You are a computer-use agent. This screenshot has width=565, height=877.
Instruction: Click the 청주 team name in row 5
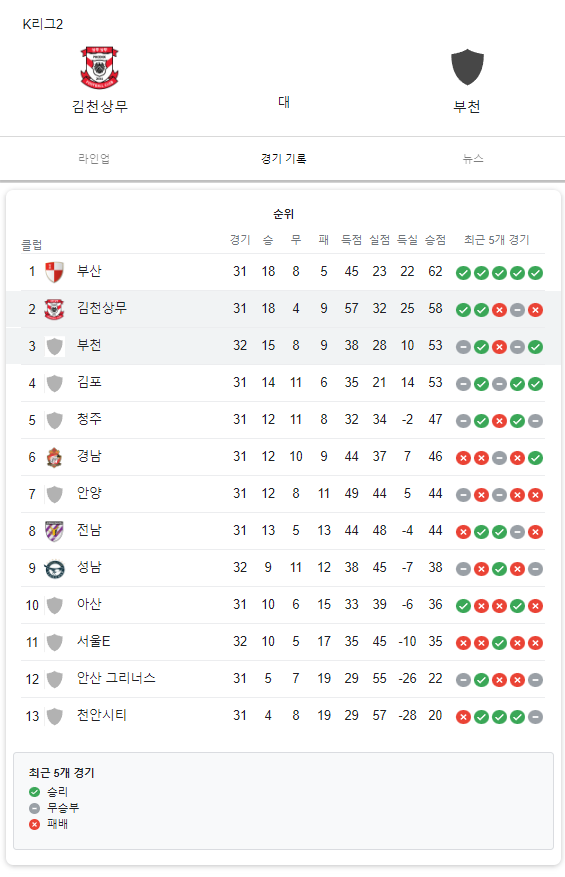[x=89, y=419]
